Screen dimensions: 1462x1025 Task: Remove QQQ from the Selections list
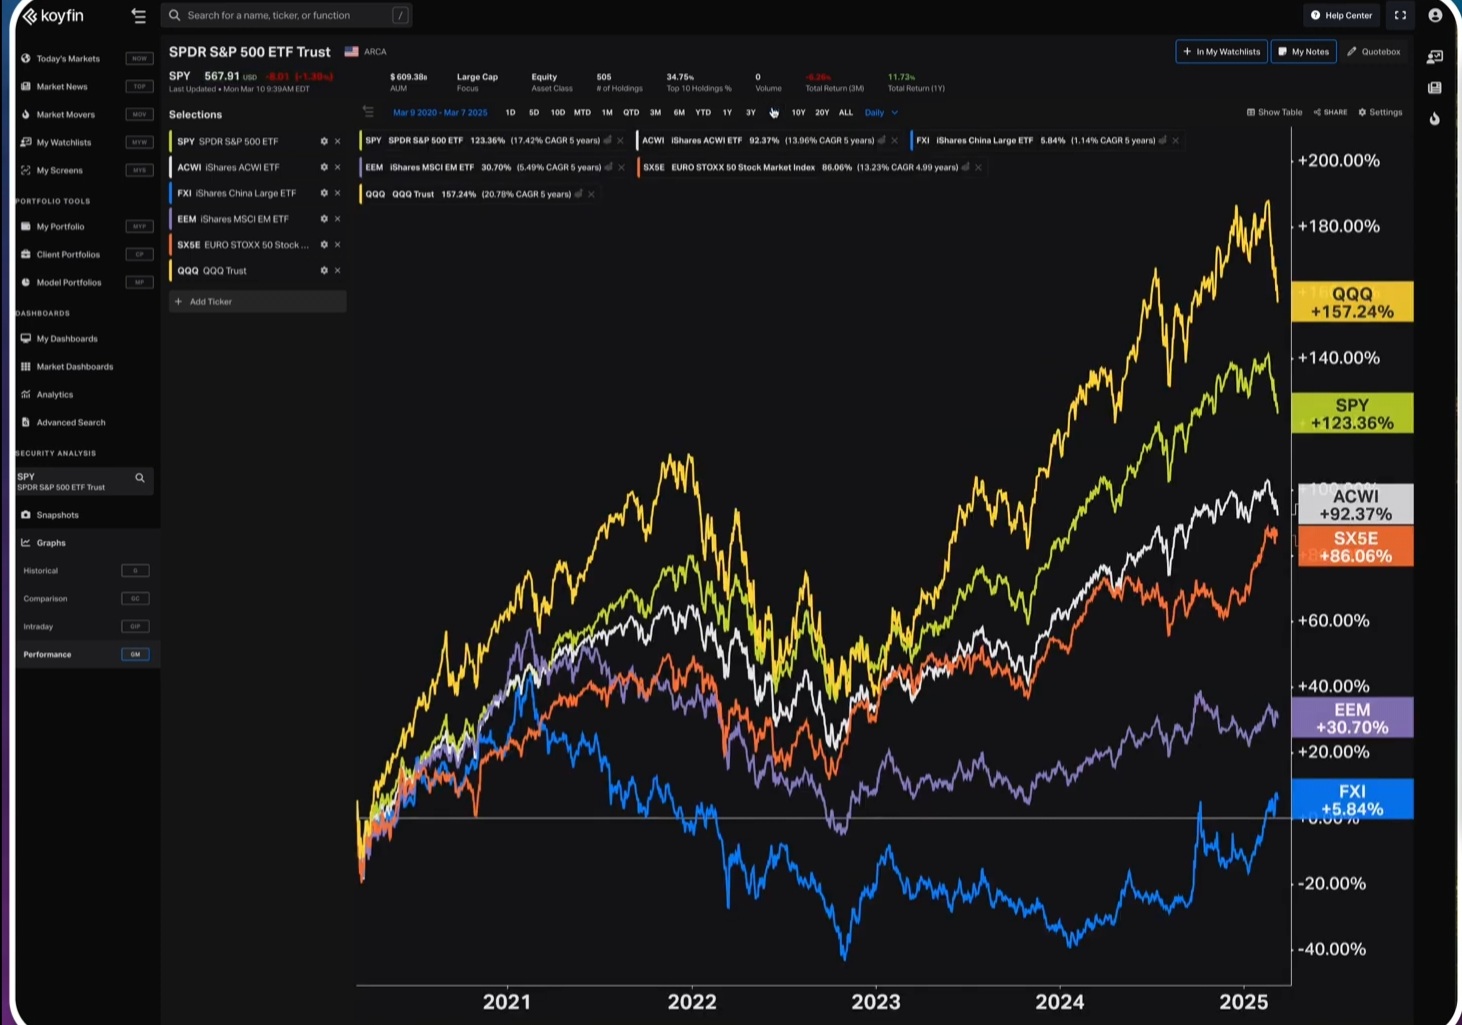pyautogui.click(x=338, y=271)
